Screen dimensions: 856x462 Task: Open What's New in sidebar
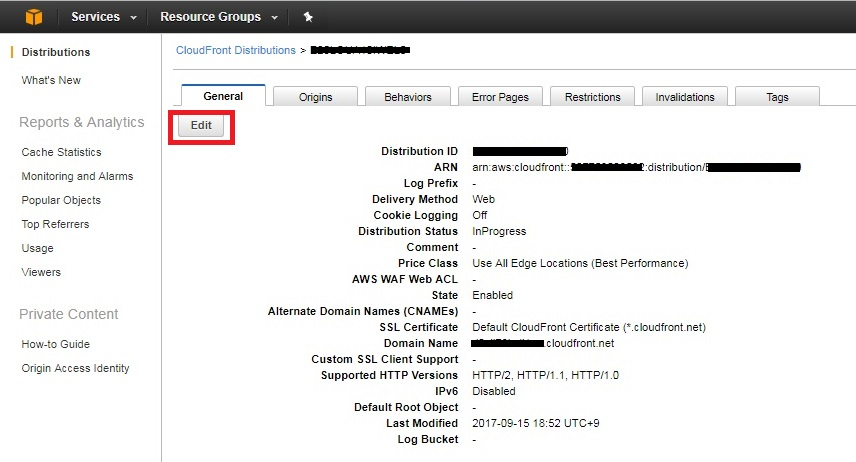[51, 80]
